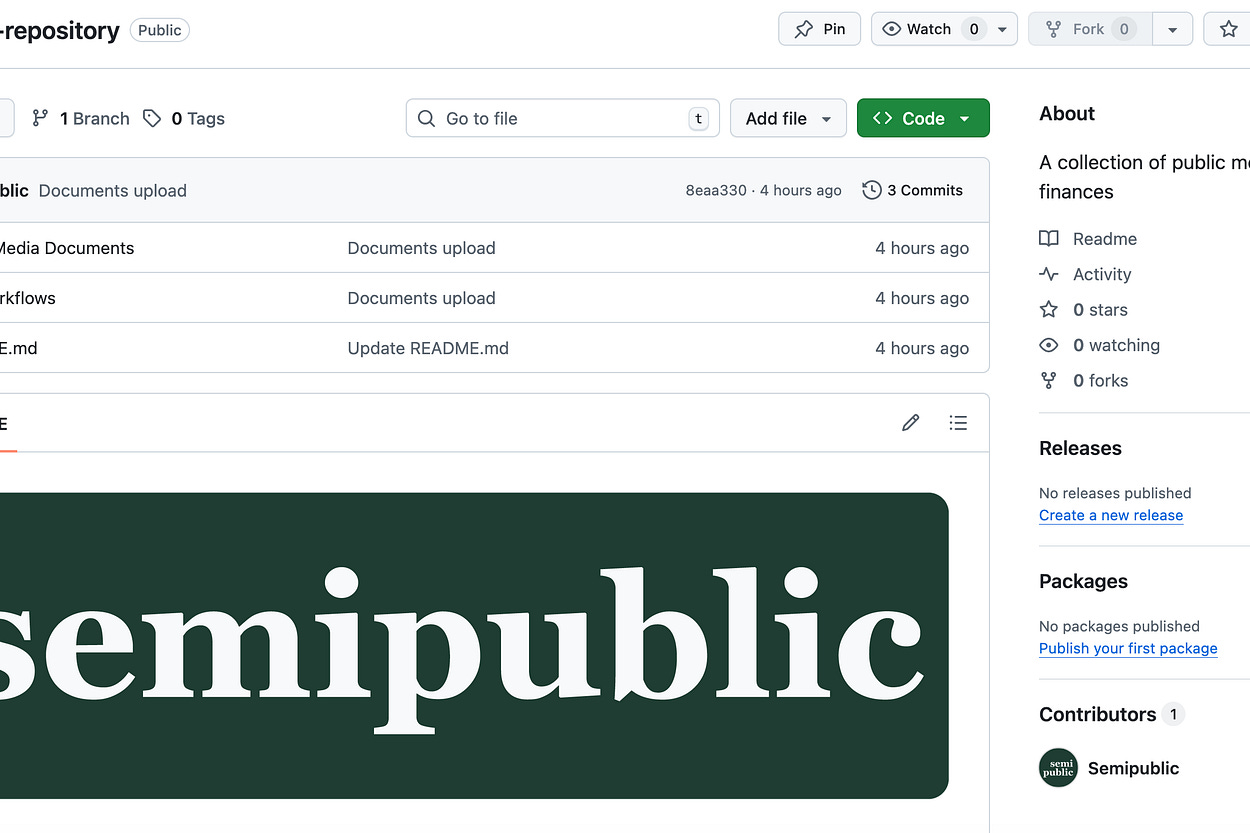Open the Packages heading link
The height and width of the screenshot is (833, 1250).
(x=1083, y=581)
